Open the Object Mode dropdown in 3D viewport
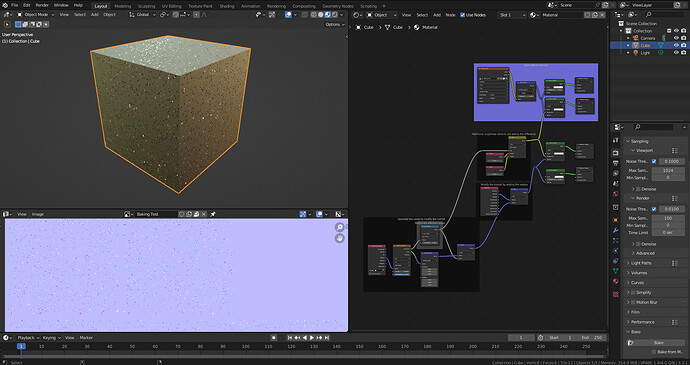The width and height of the screenshot is (690, 365). [x=36, y=15]
